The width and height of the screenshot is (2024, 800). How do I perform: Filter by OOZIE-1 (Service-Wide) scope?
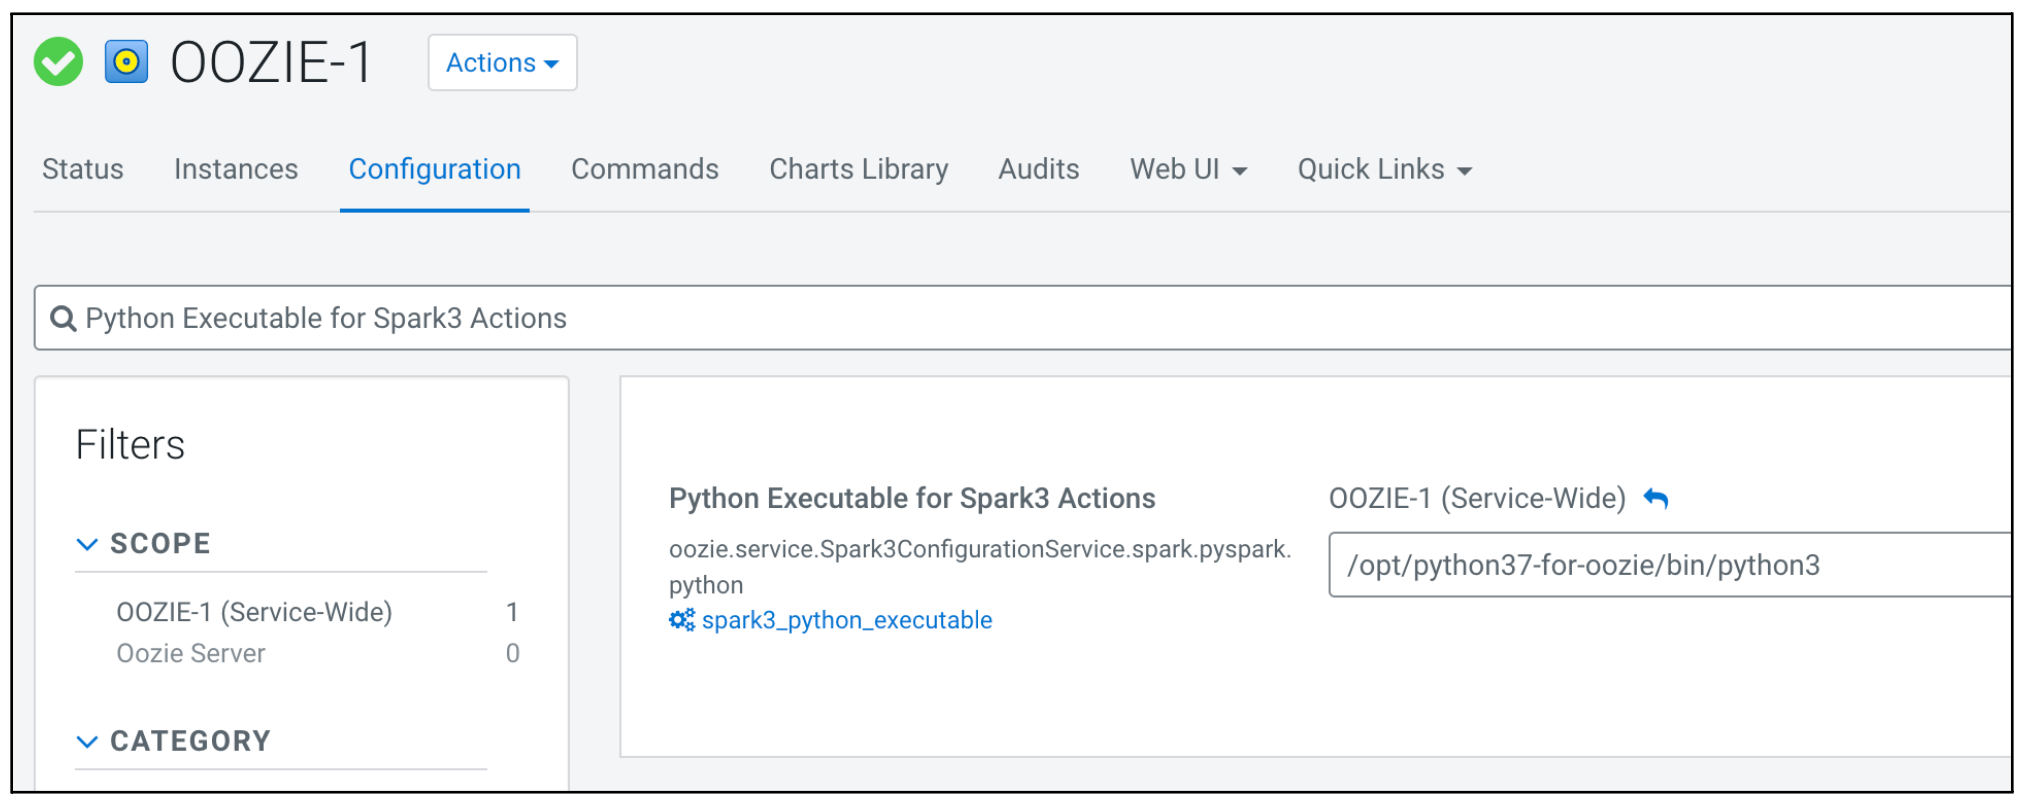click(254, 612)
